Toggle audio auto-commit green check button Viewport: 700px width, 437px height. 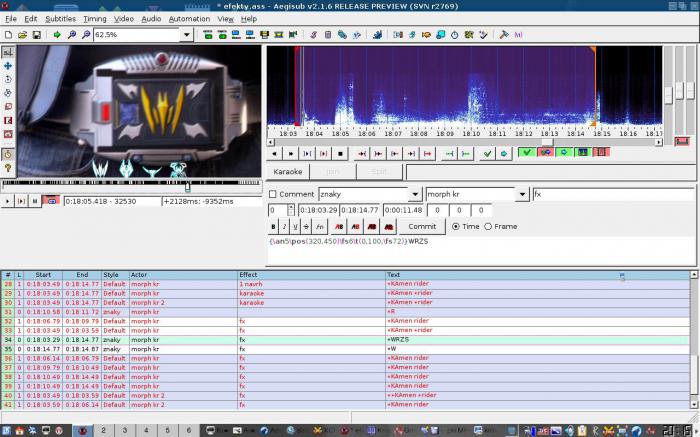[x=527, y=152]
